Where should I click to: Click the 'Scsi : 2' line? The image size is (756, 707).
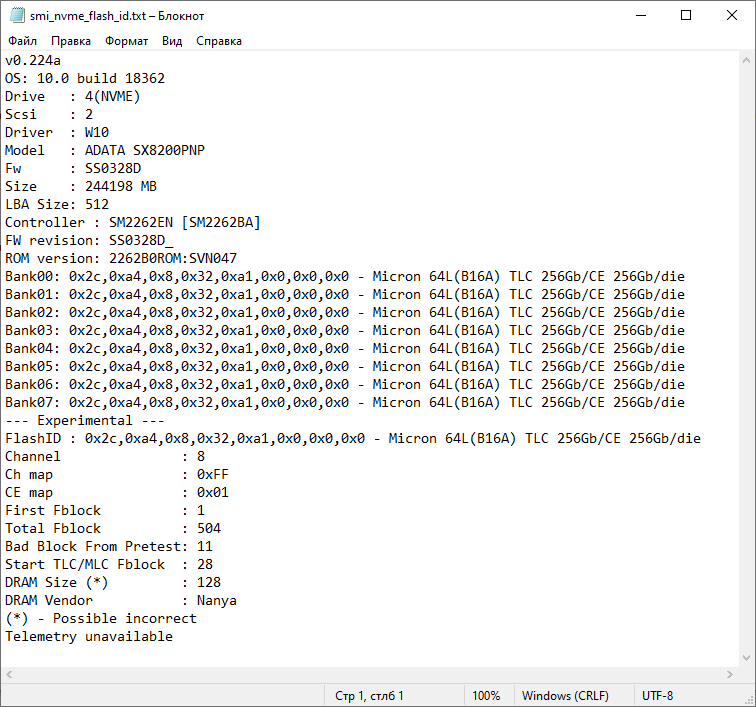tap(49, 114)
